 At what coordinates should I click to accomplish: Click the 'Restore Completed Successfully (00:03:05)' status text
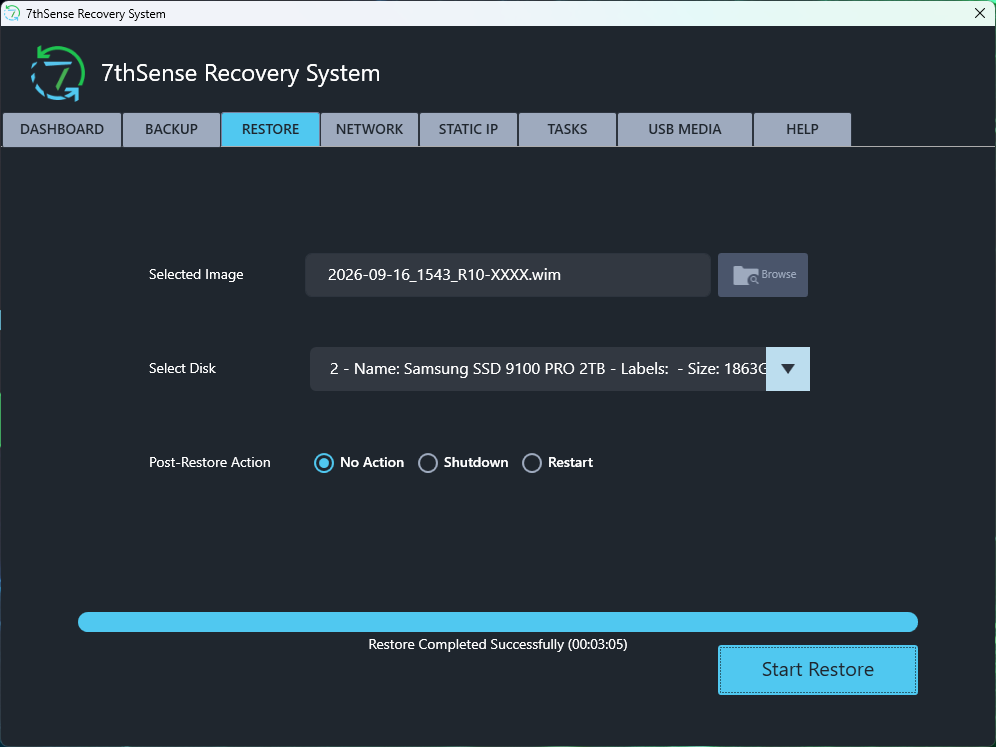pos(498,645)
